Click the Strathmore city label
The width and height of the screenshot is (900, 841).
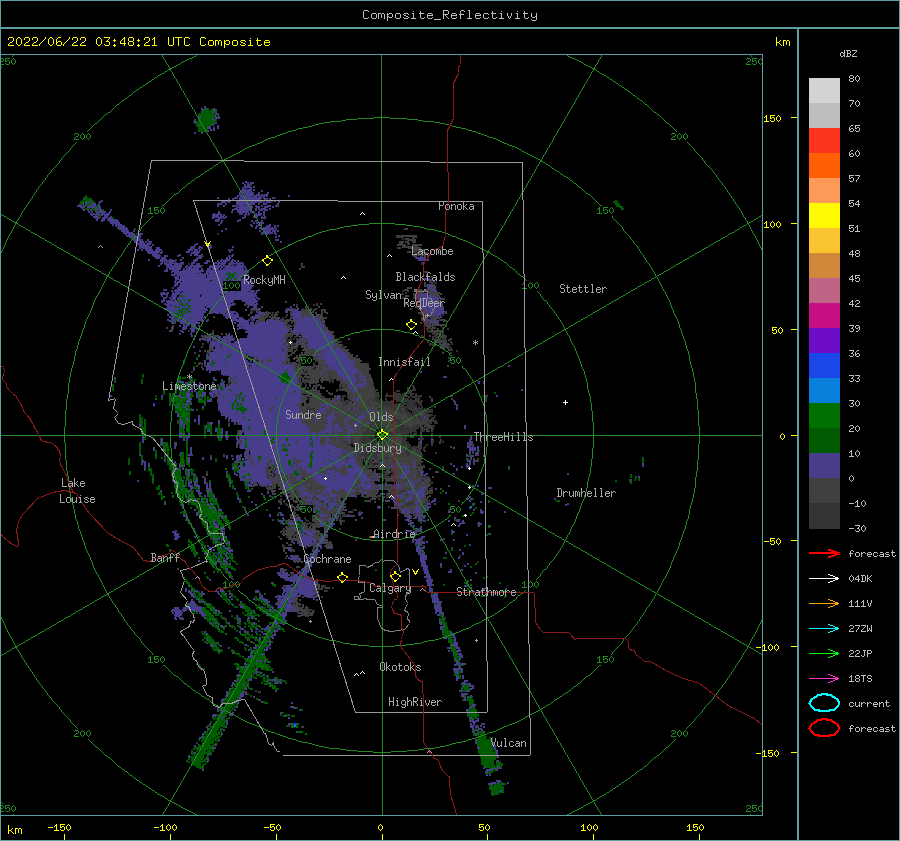pos(486,592)
